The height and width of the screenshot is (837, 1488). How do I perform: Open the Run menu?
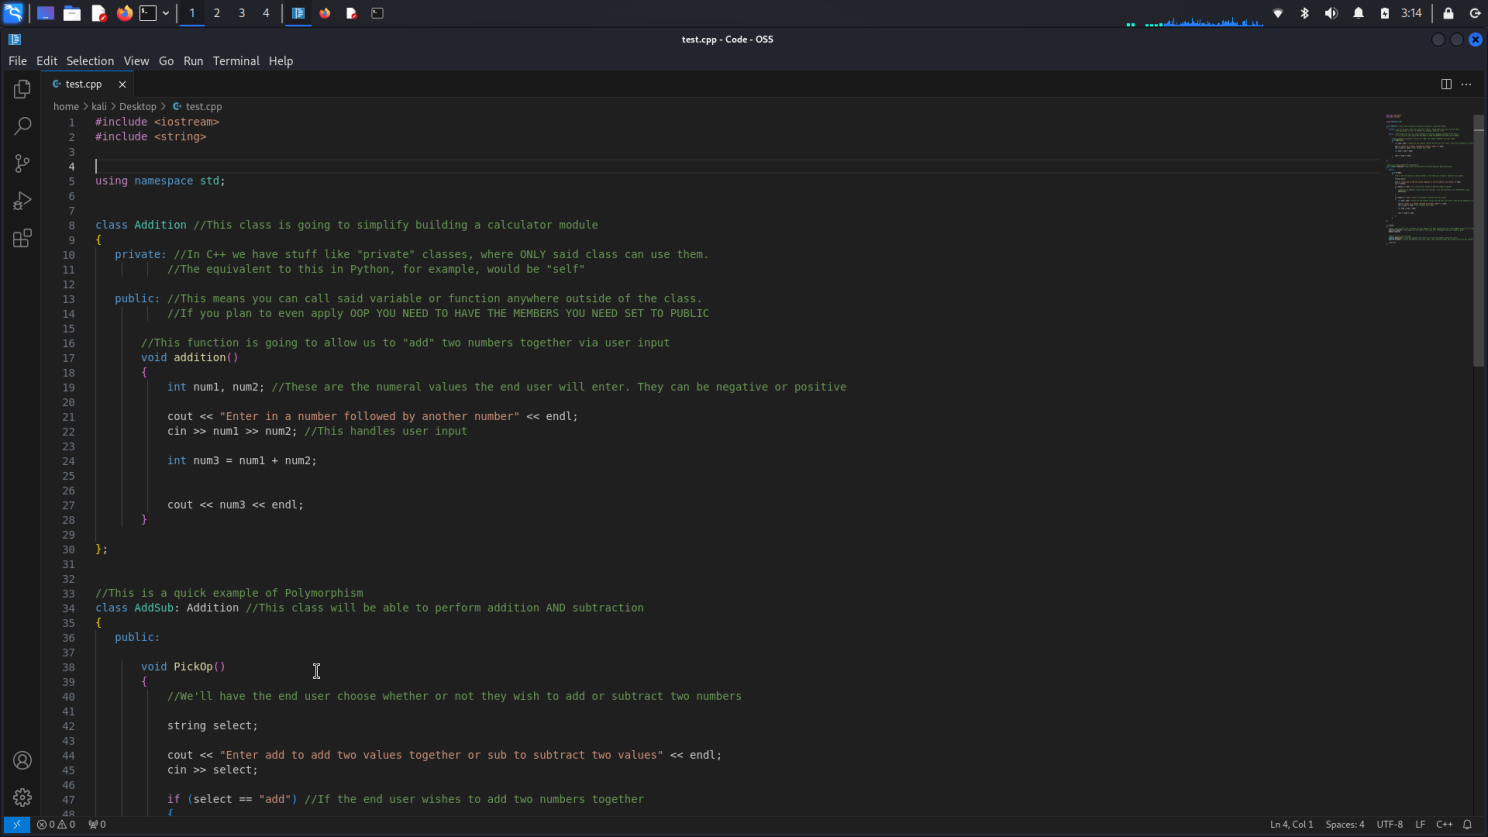click(x=193, y=61)
